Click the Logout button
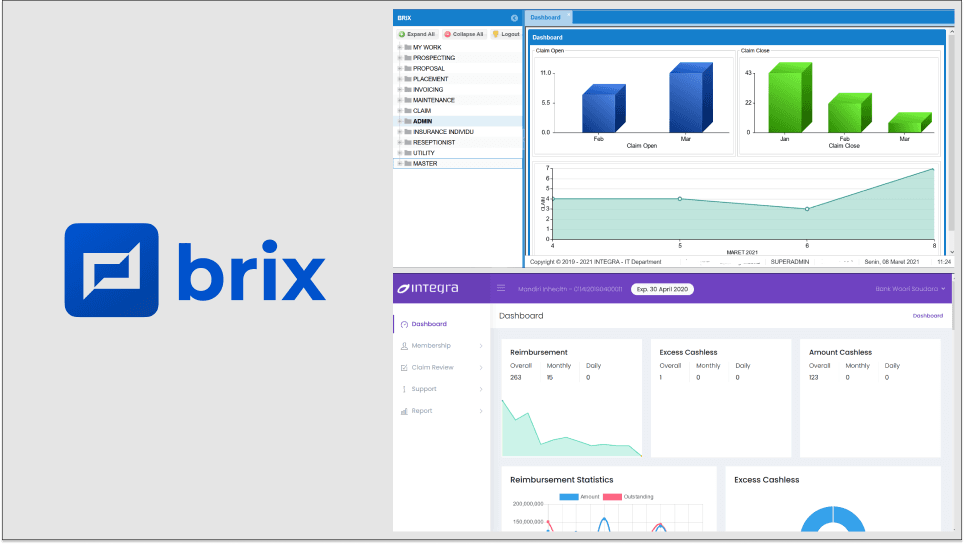The height and width of the screenshot is (544, 964). tap(506, 34)
